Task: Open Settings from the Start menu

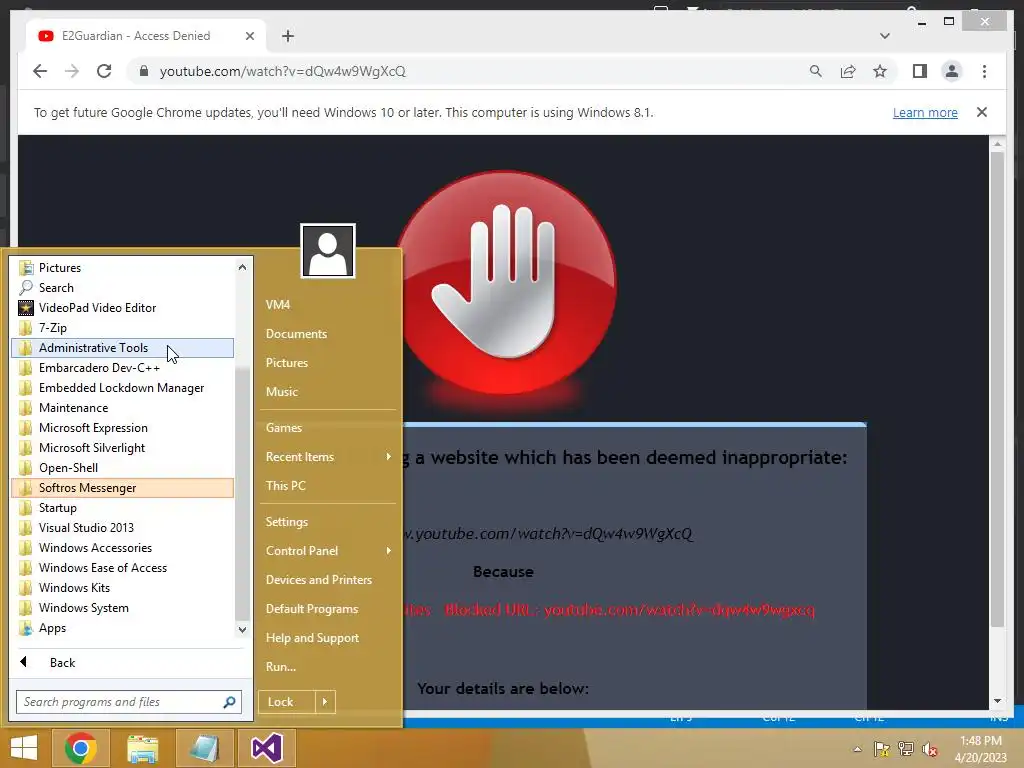Action: (287, 522)
